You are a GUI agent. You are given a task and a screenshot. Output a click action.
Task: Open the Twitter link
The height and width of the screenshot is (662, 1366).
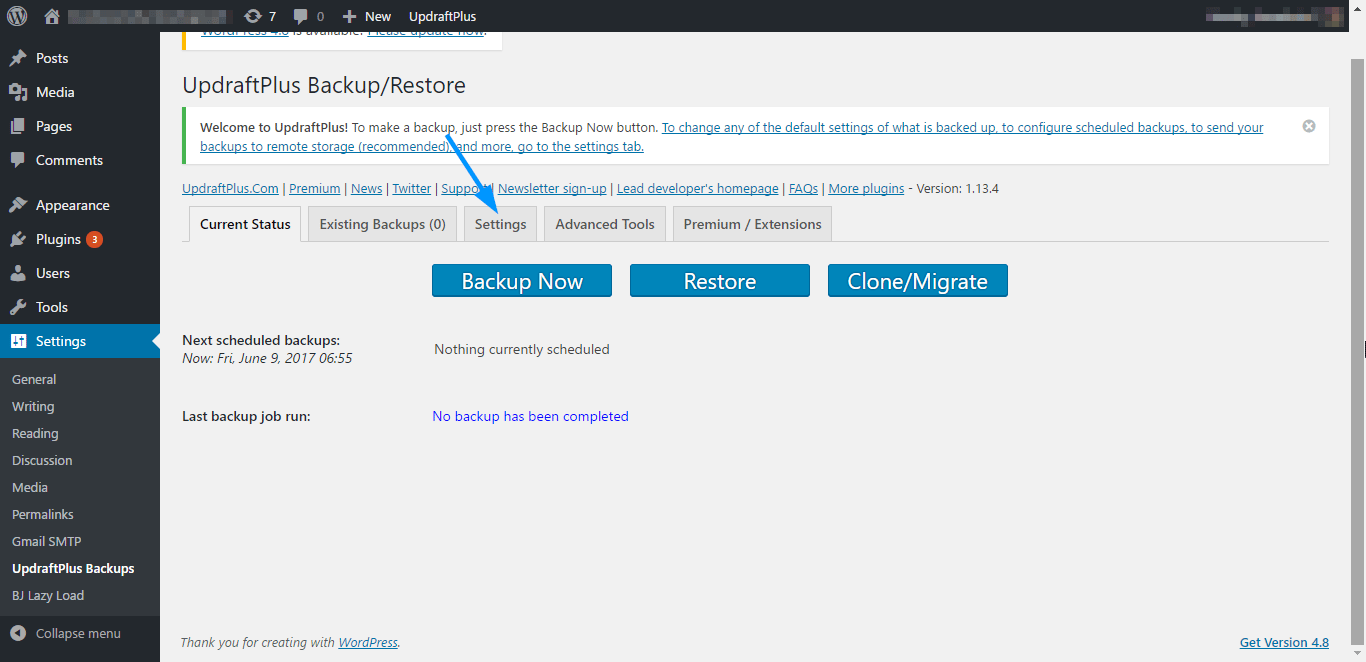[412, 188]
